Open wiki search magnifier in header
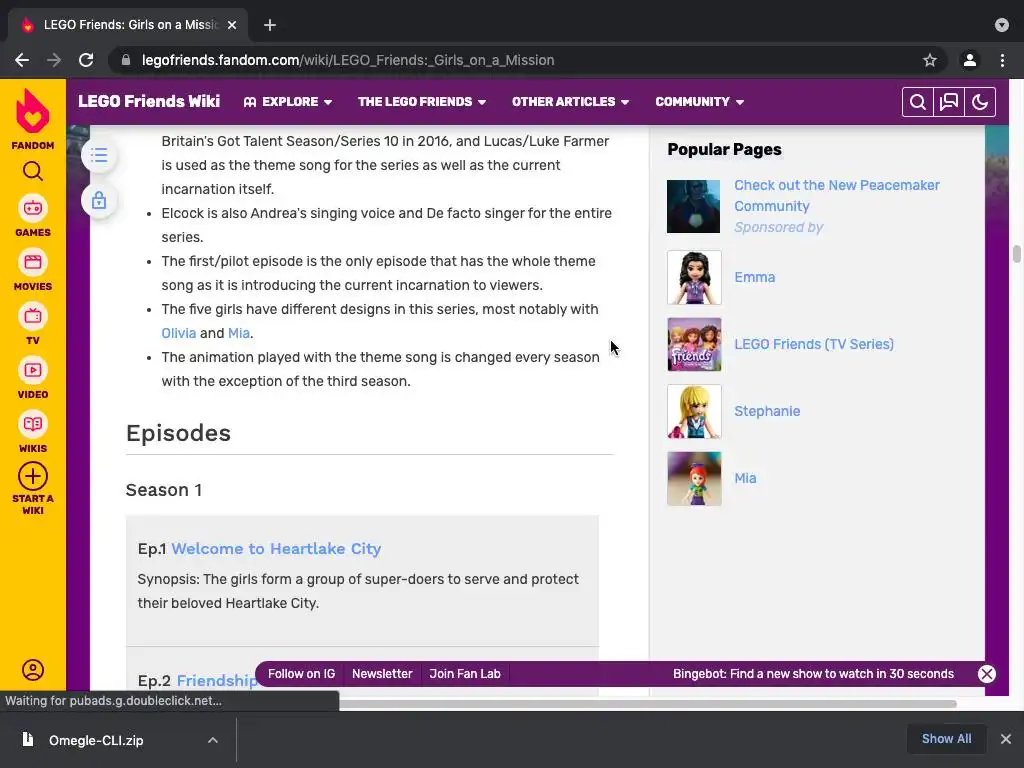The image size is (1024, 768). pyautogui.click(x=918, y=102)
